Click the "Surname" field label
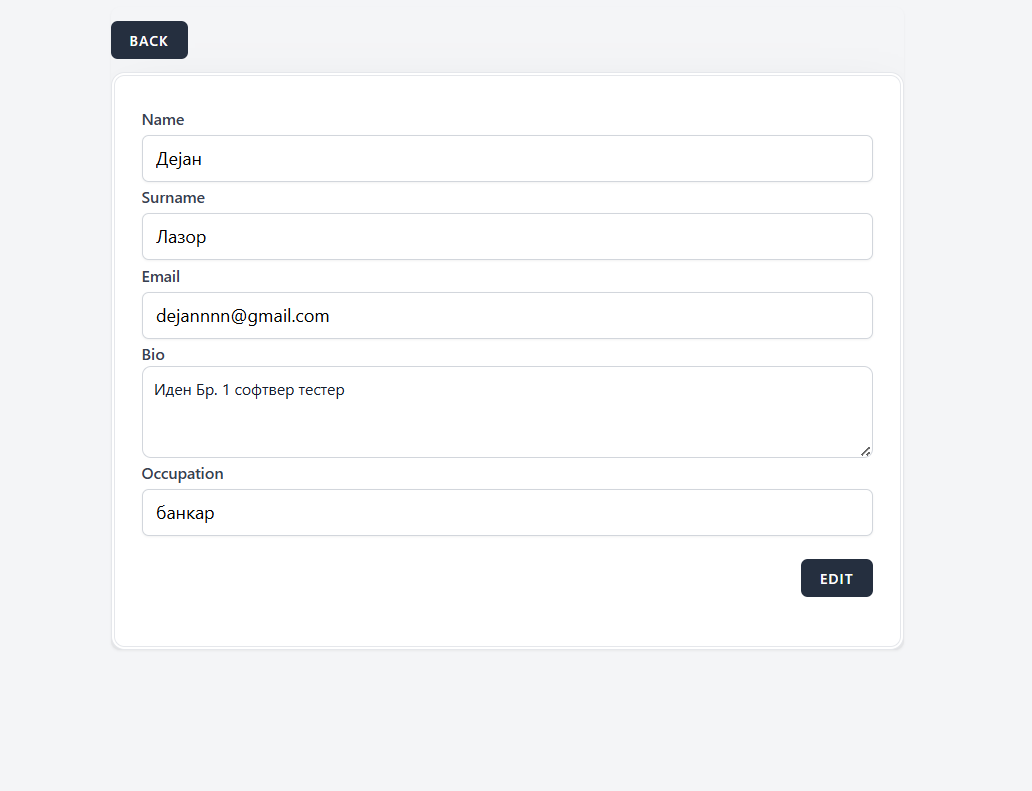 click(173, 198)
